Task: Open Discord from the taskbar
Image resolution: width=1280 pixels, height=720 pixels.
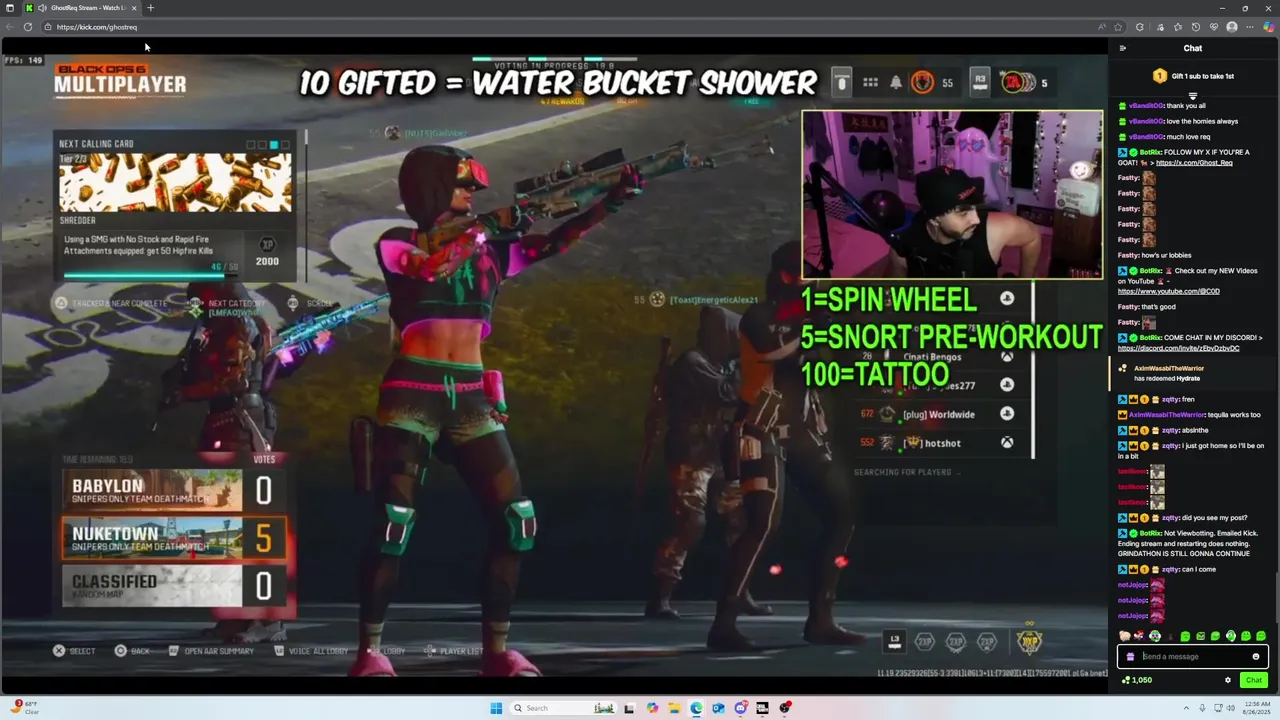Action: pos(740,708)
